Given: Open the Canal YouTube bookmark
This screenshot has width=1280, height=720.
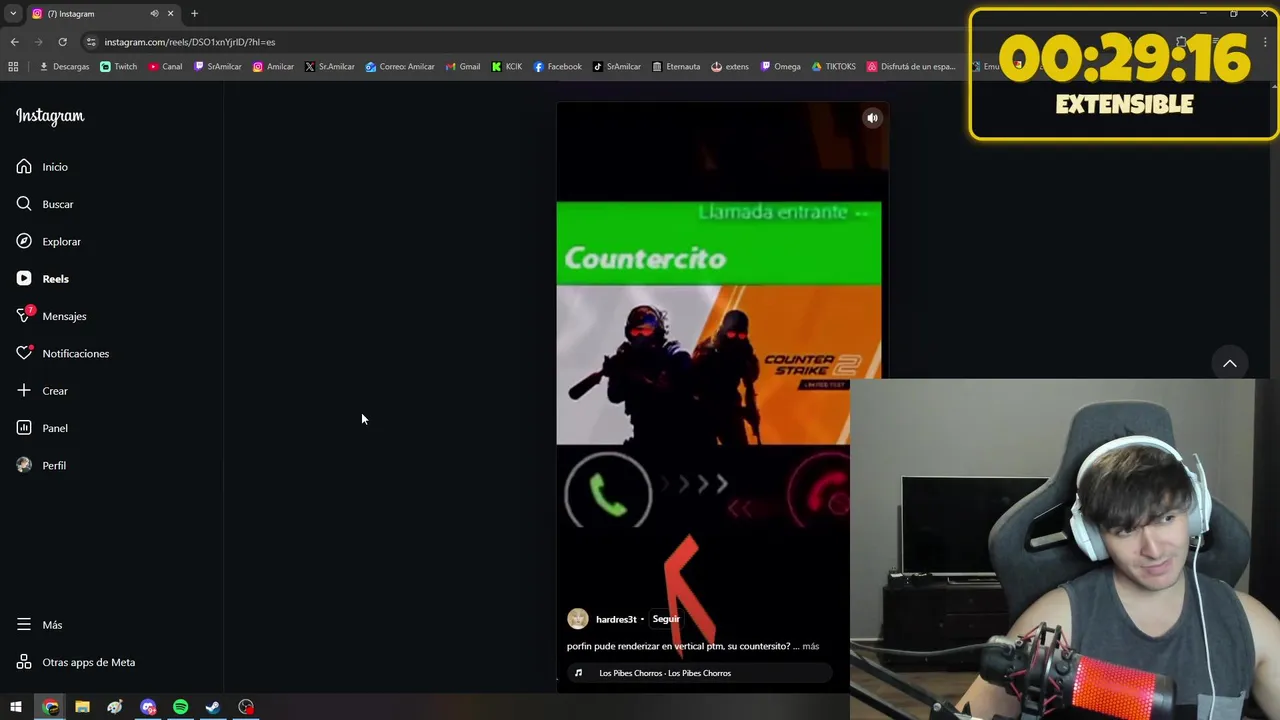Looking at the screenshot, I should (165, 67).
